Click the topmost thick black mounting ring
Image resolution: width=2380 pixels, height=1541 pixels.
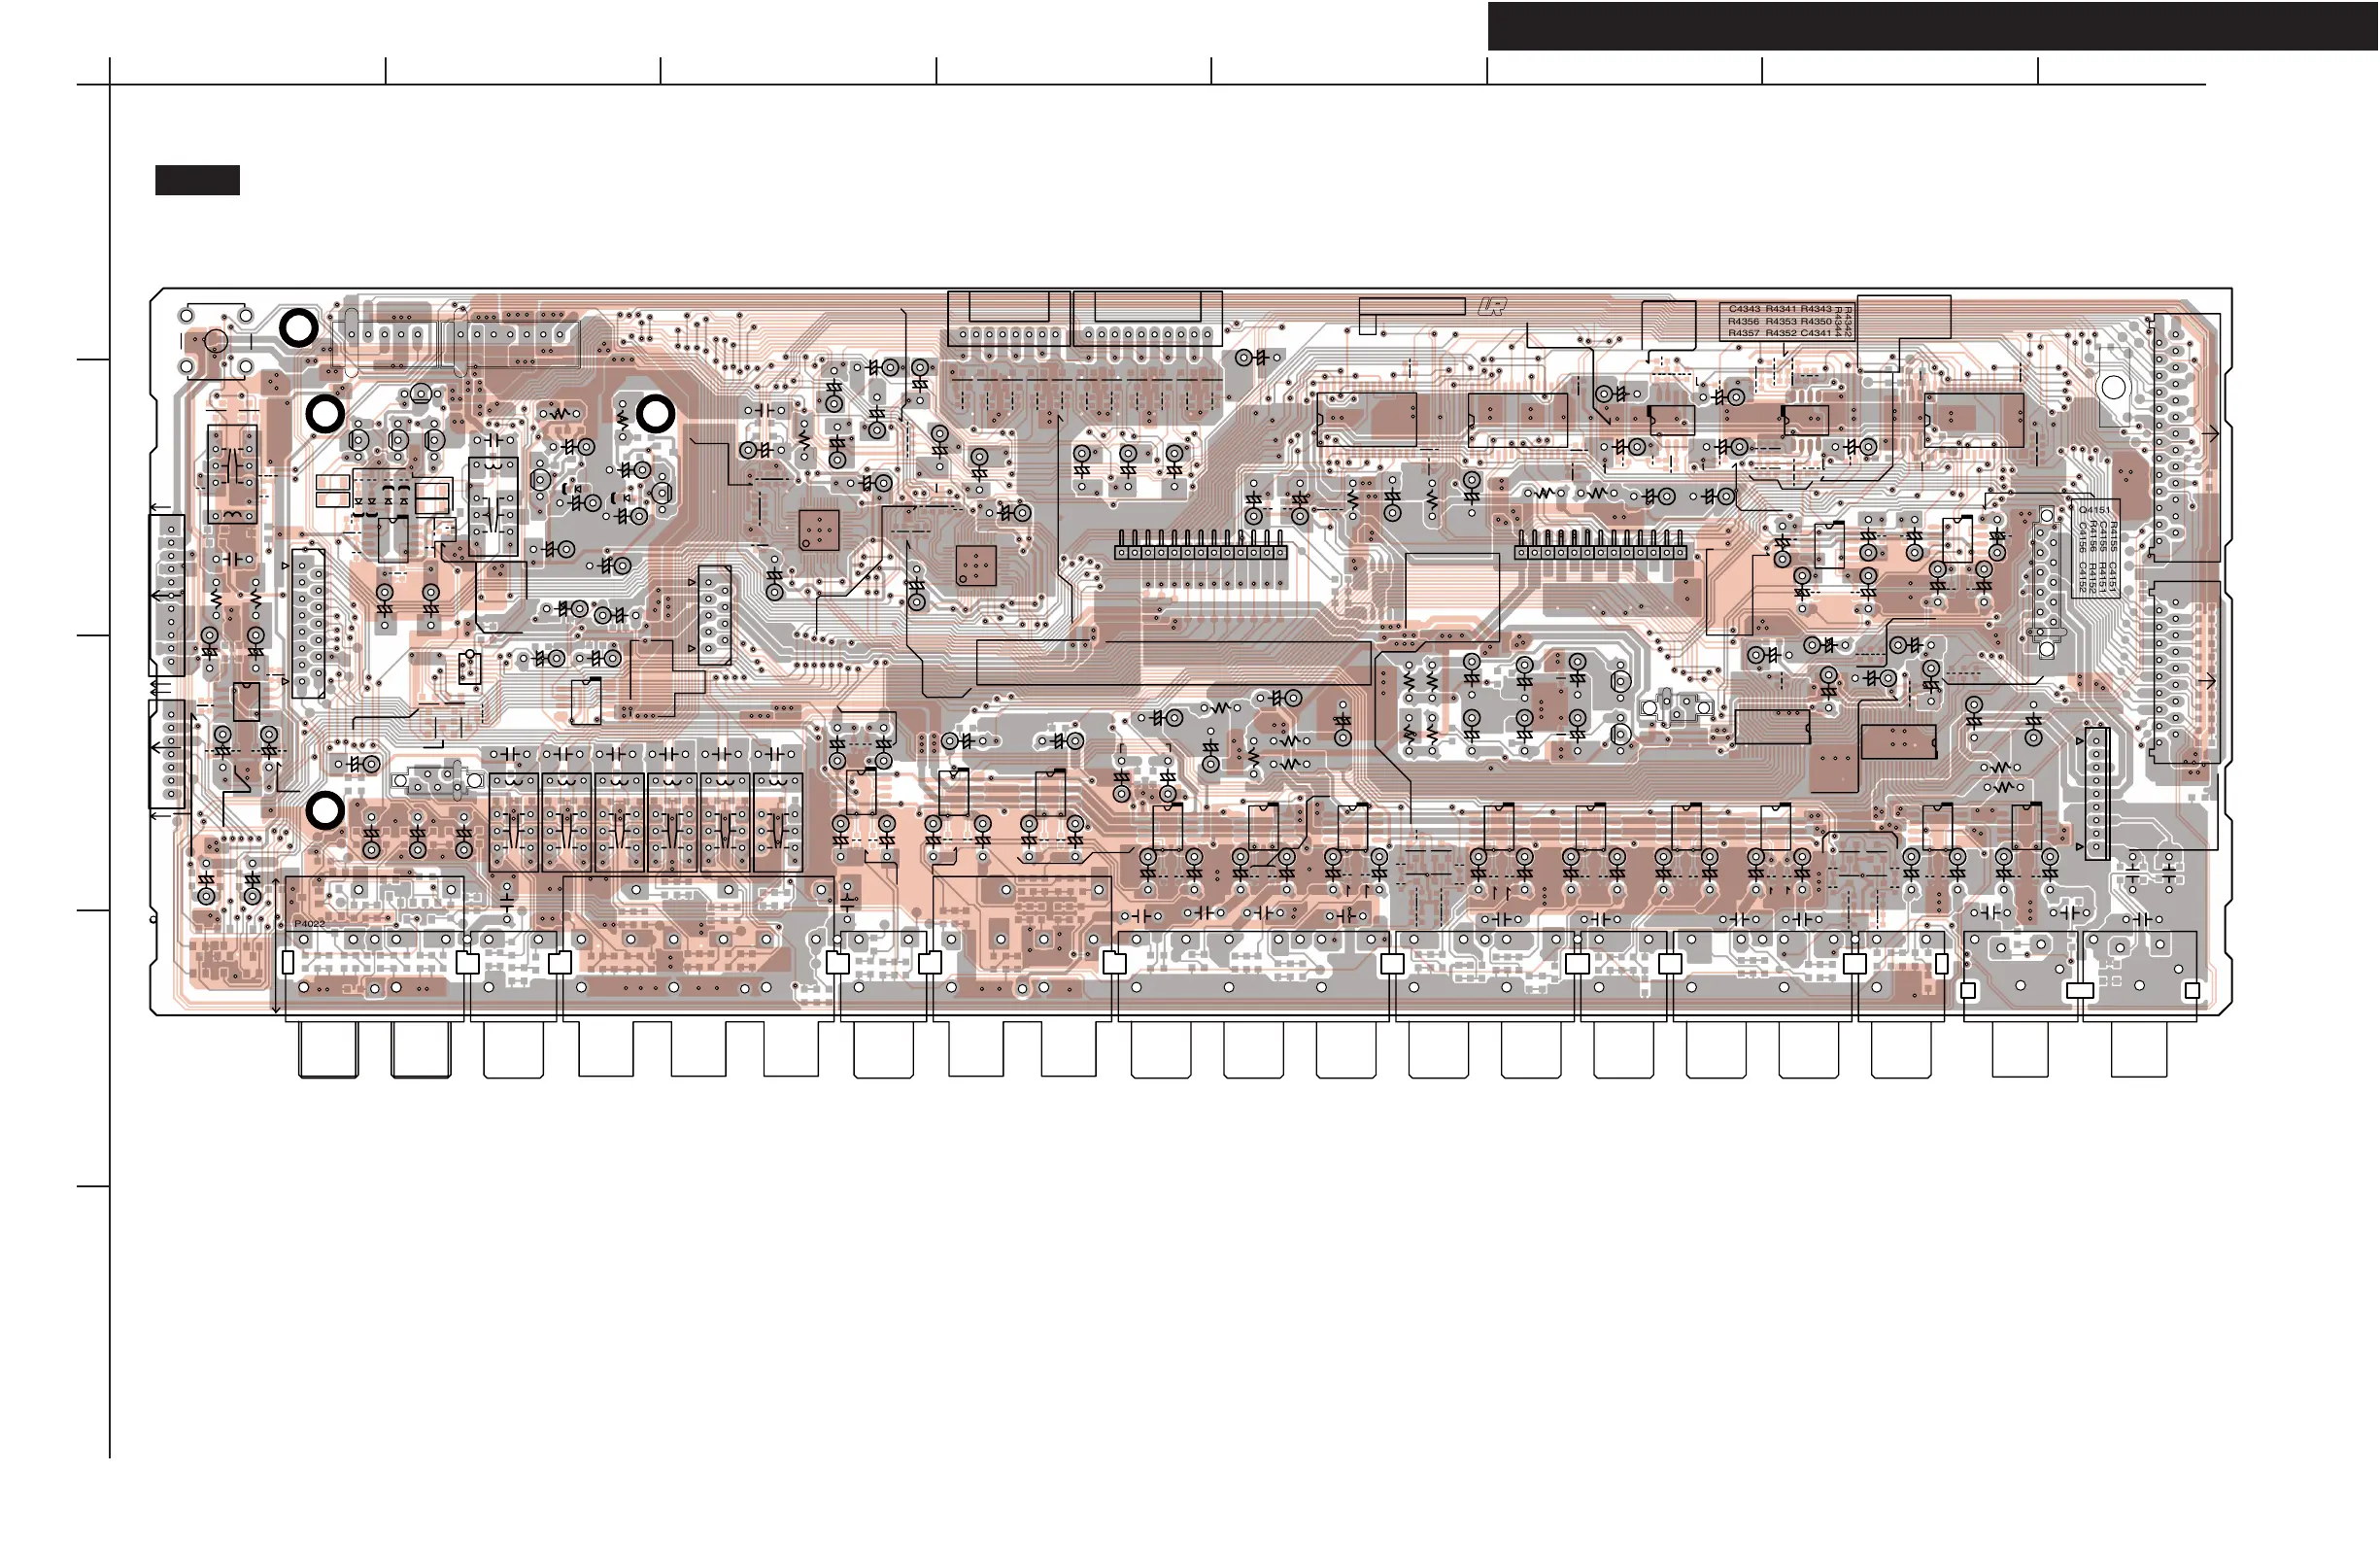coord(299,328)
